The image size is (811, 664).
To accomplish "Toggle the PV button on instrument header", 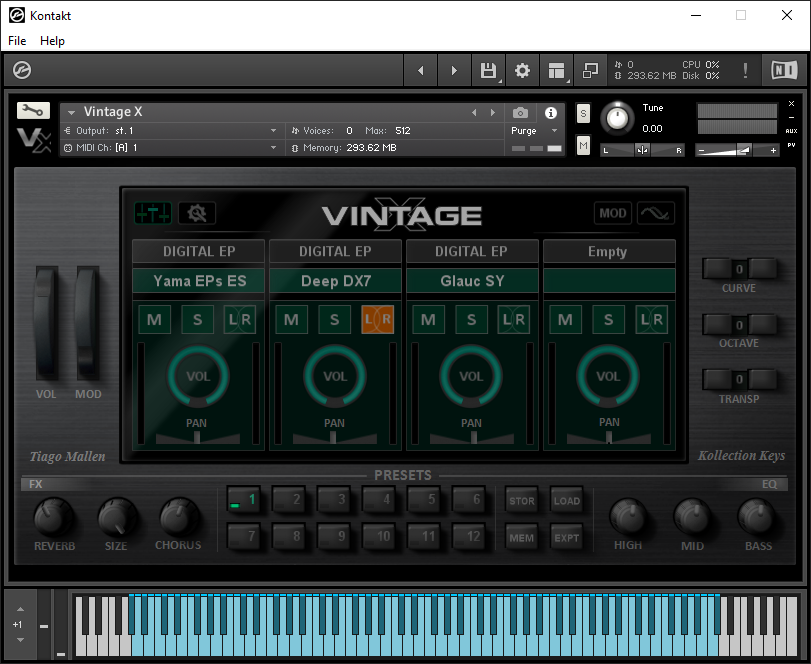I will (x=791, y=145).
